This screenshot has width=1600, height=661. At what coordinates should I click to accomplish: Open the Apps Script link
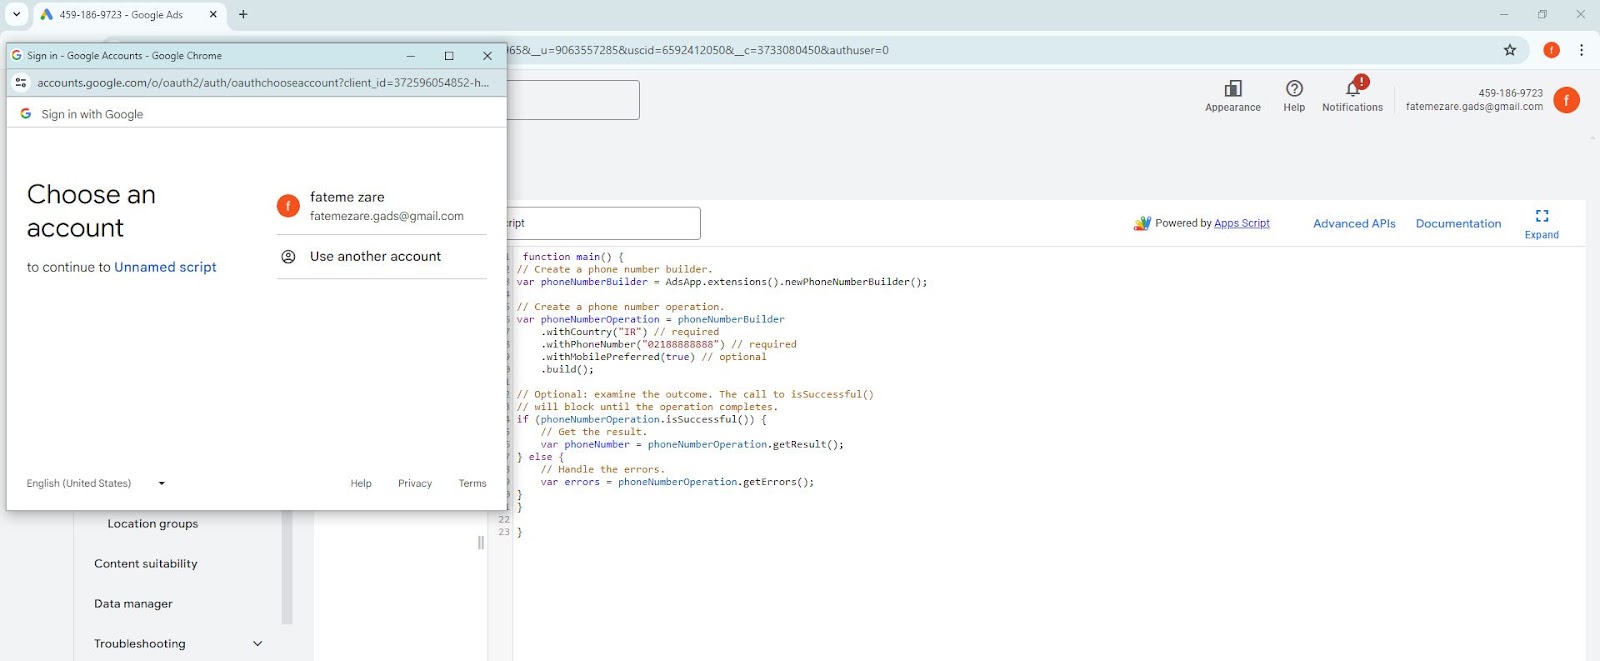pyautogui.click(x=1242, y=224)
